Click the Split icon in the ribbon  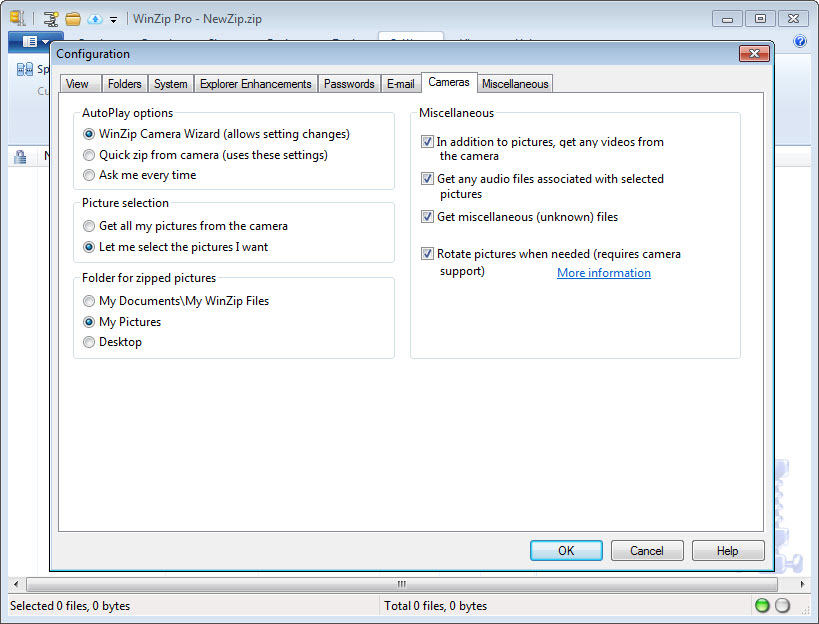coord(25,69)
